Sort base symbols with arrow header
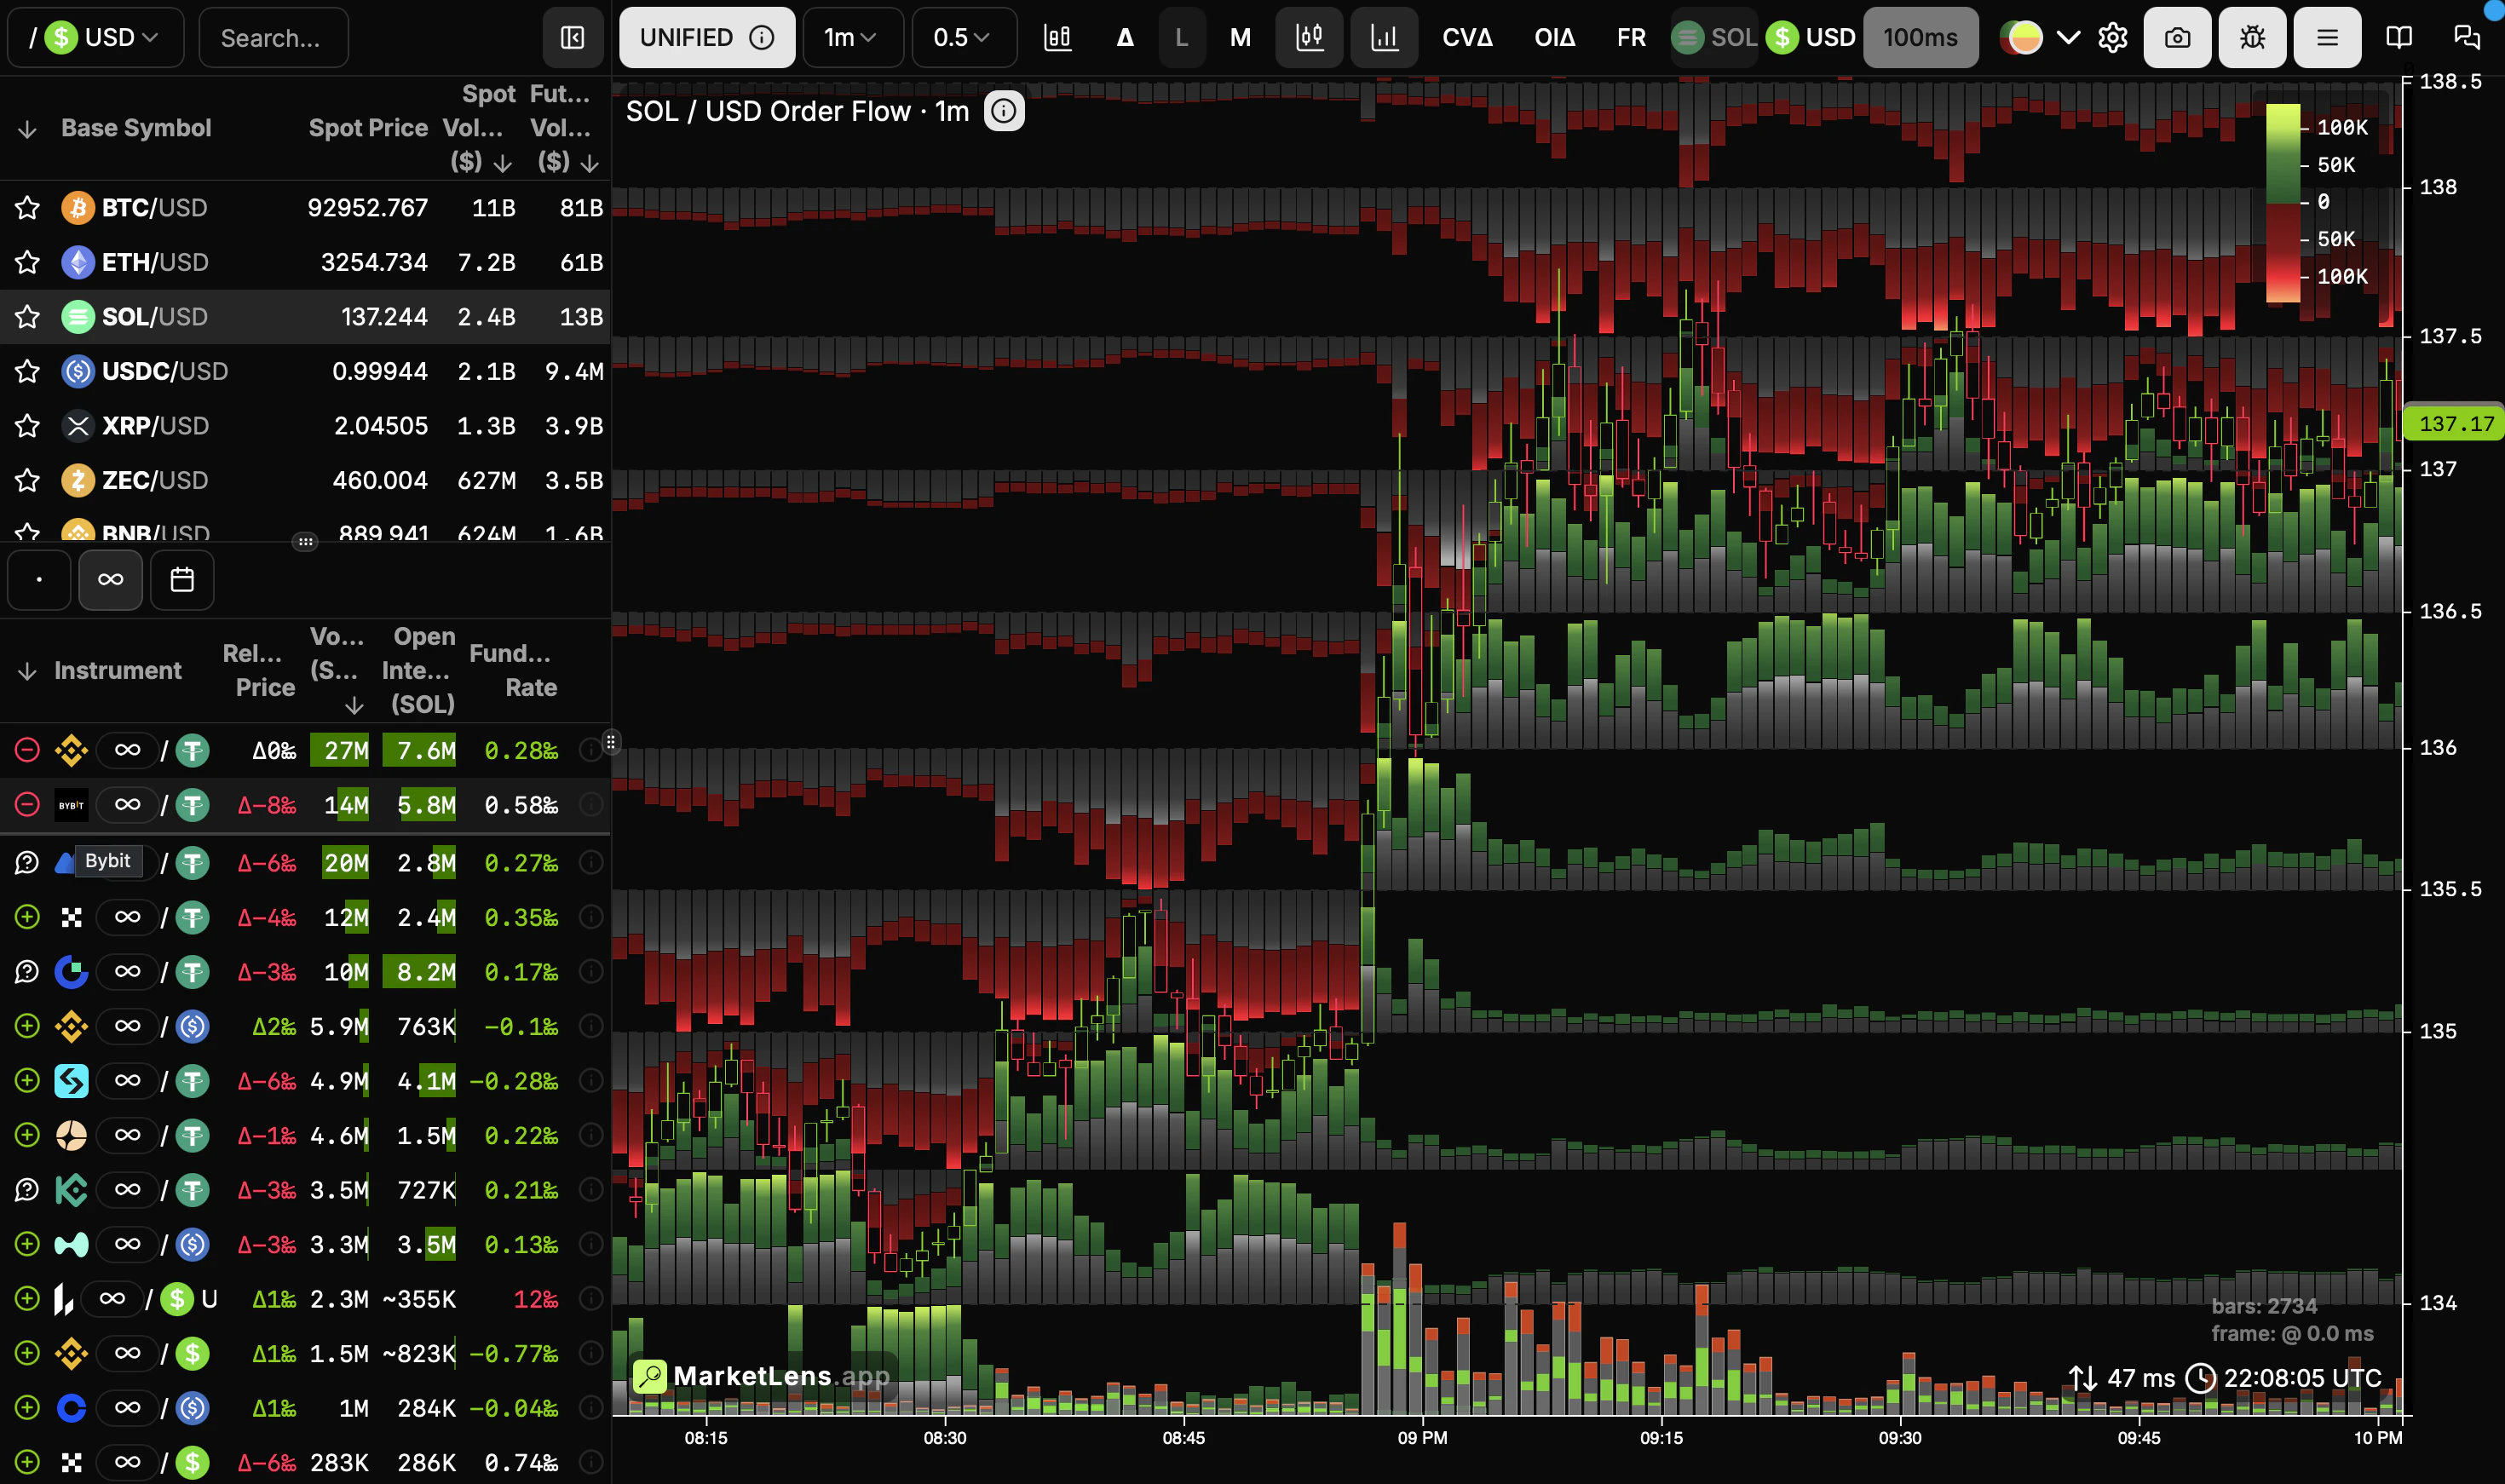The width and height of the screenshot is (2505, 1484). click(28, 129)
